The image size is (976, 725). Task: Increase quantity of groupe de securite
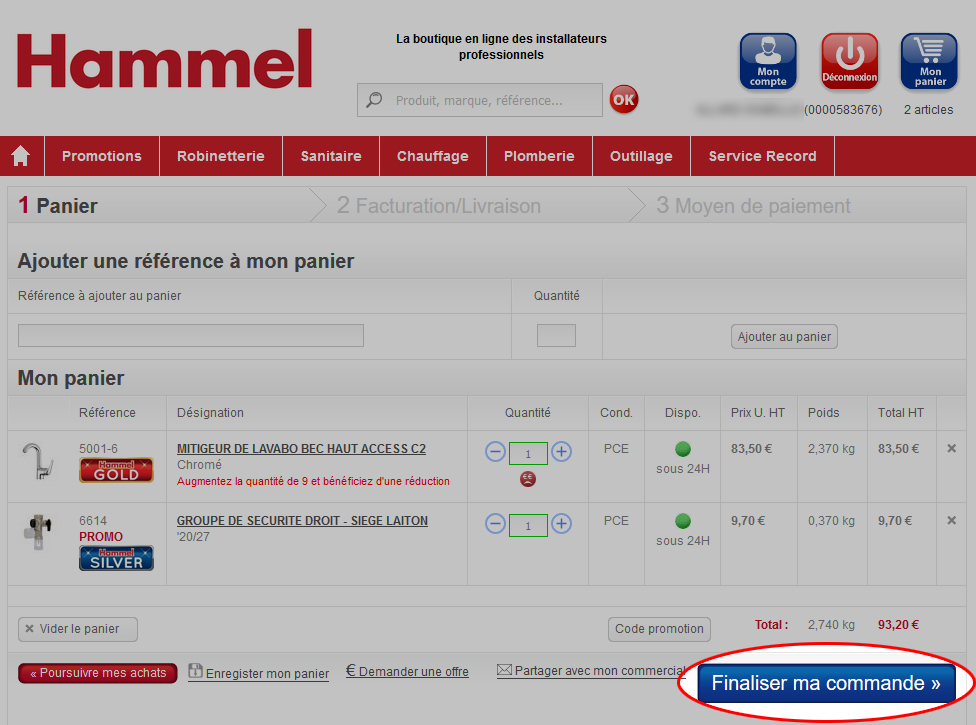coord(561,524)
